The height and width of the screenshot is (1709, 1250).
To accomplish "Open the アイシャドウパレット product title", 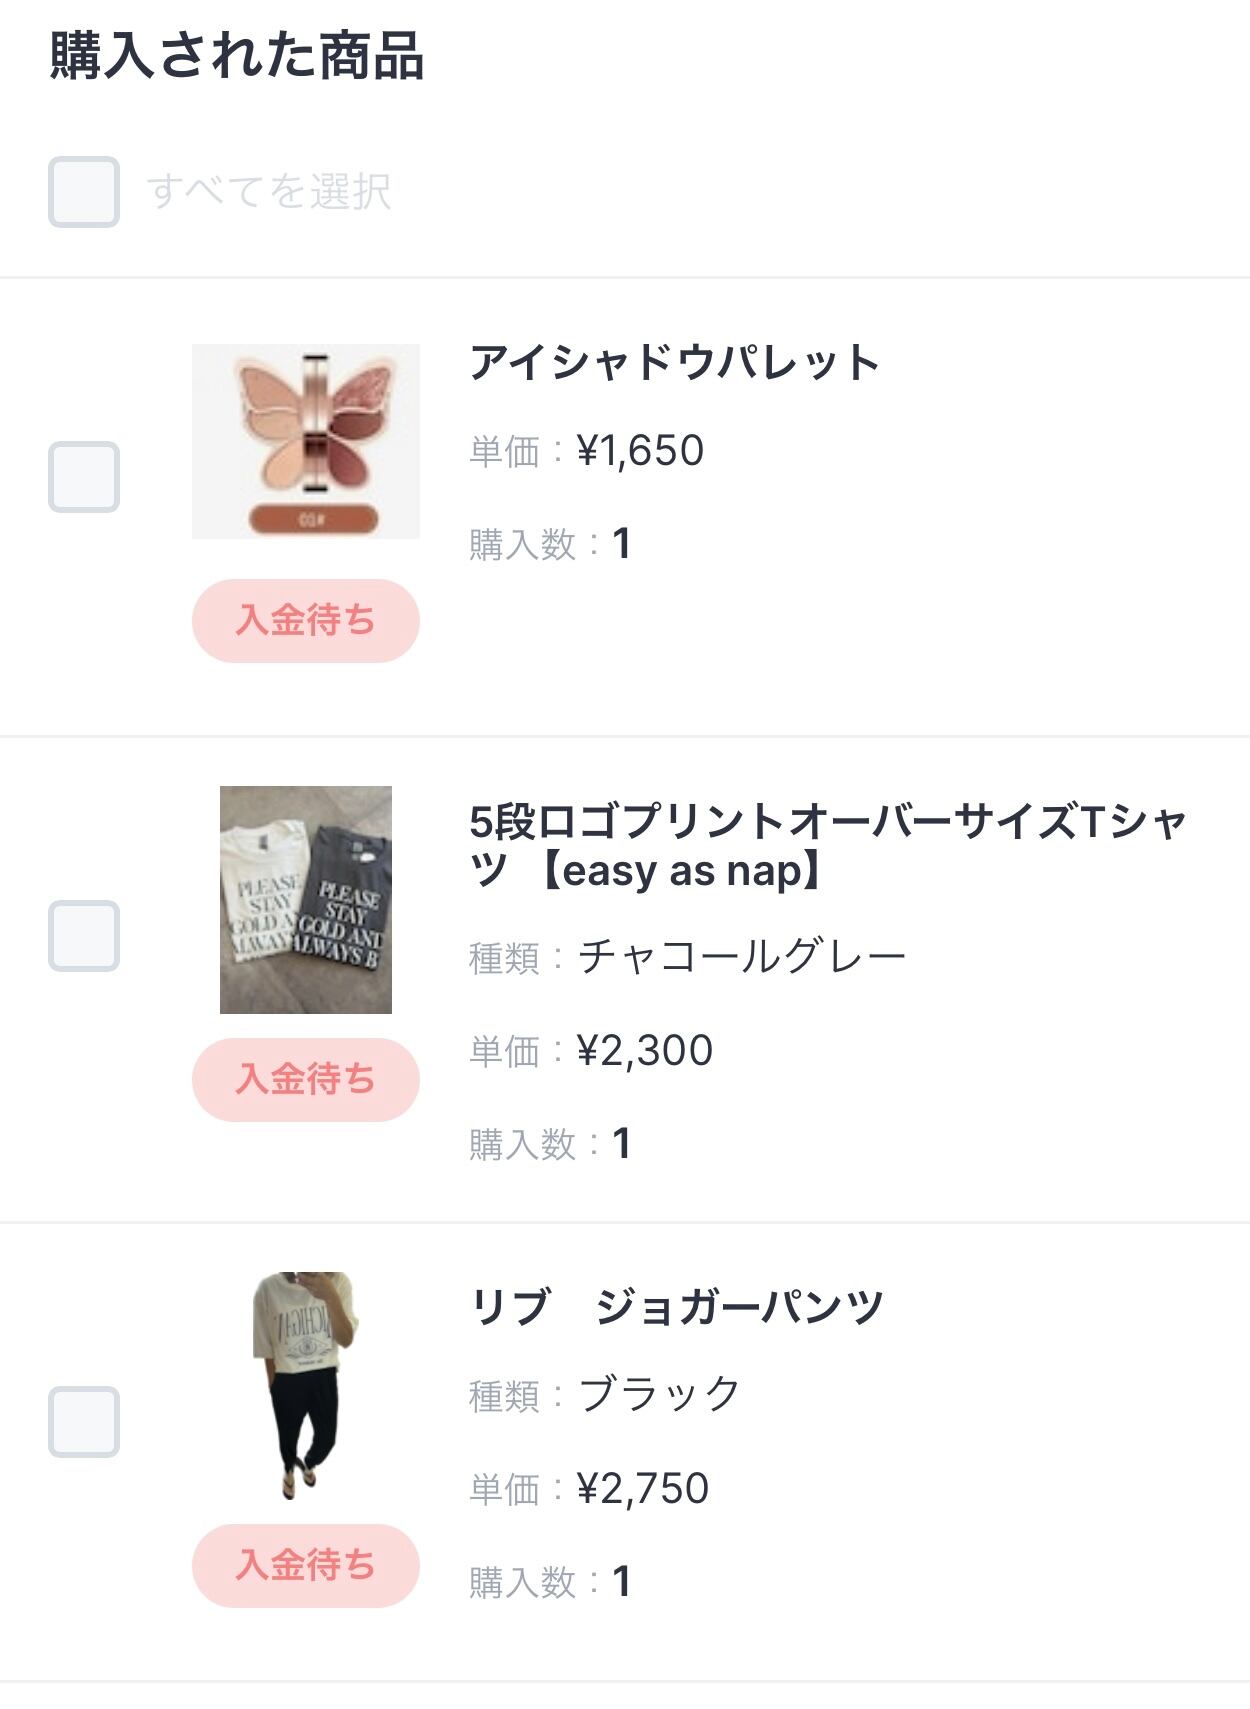I will 674,362.
